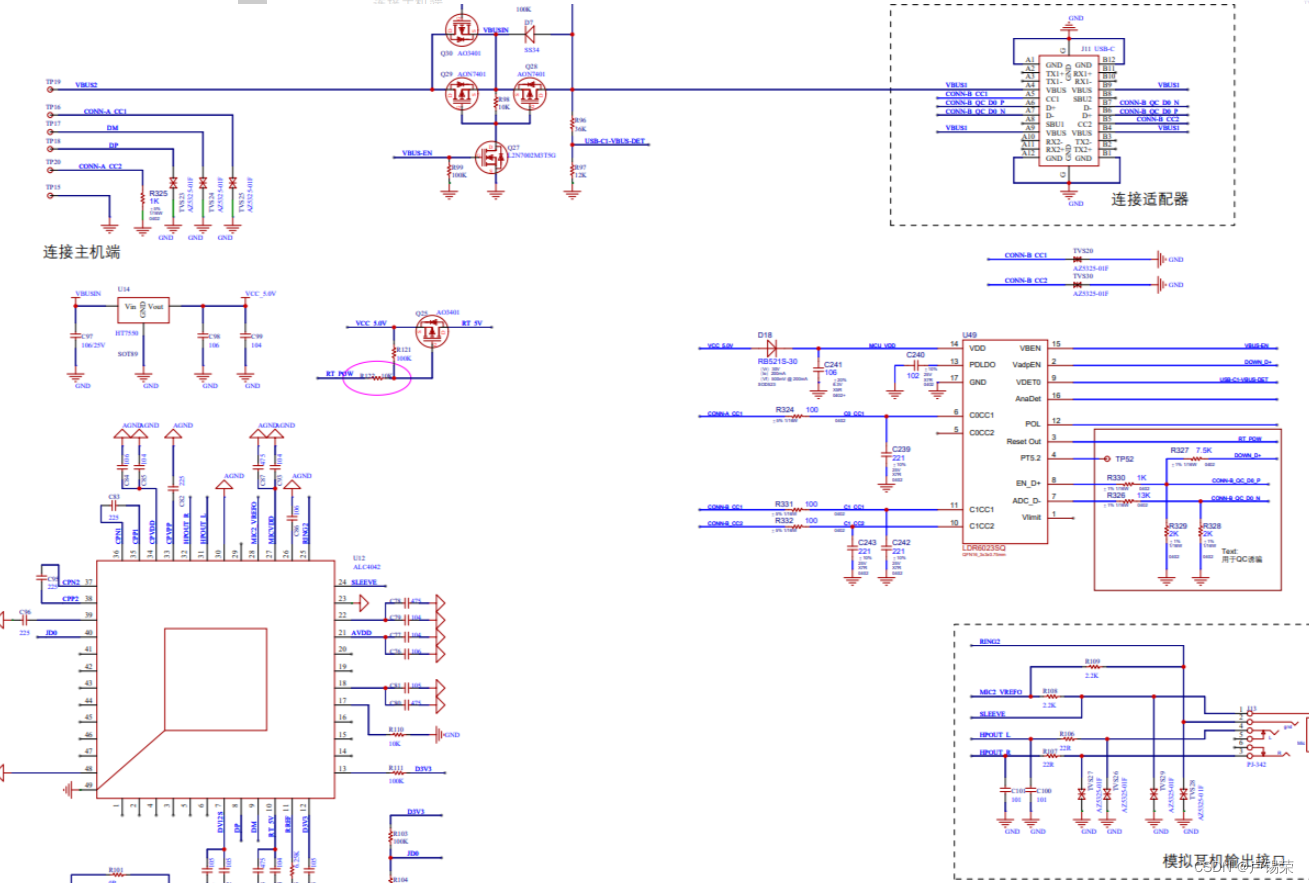Click test point TP19 on the VBUS2 line
The height and width of the screenshot is (883, 1309).
(52, 91)
